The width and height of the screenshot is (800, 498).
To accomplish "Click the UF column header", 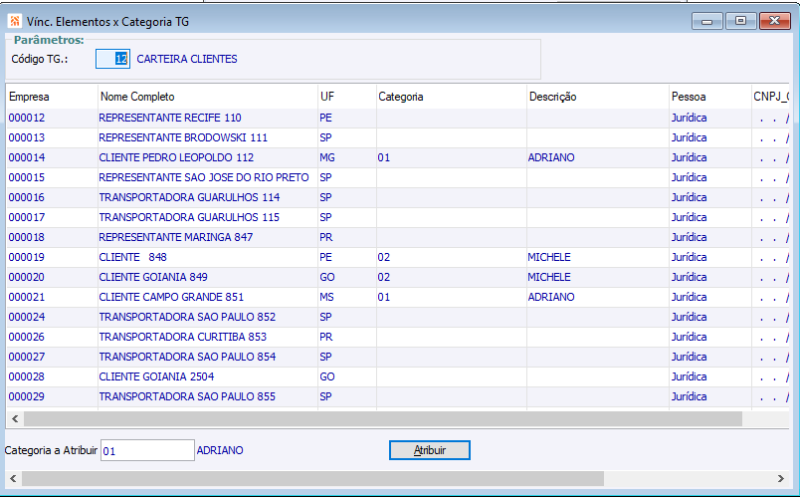I will [347, 97].
